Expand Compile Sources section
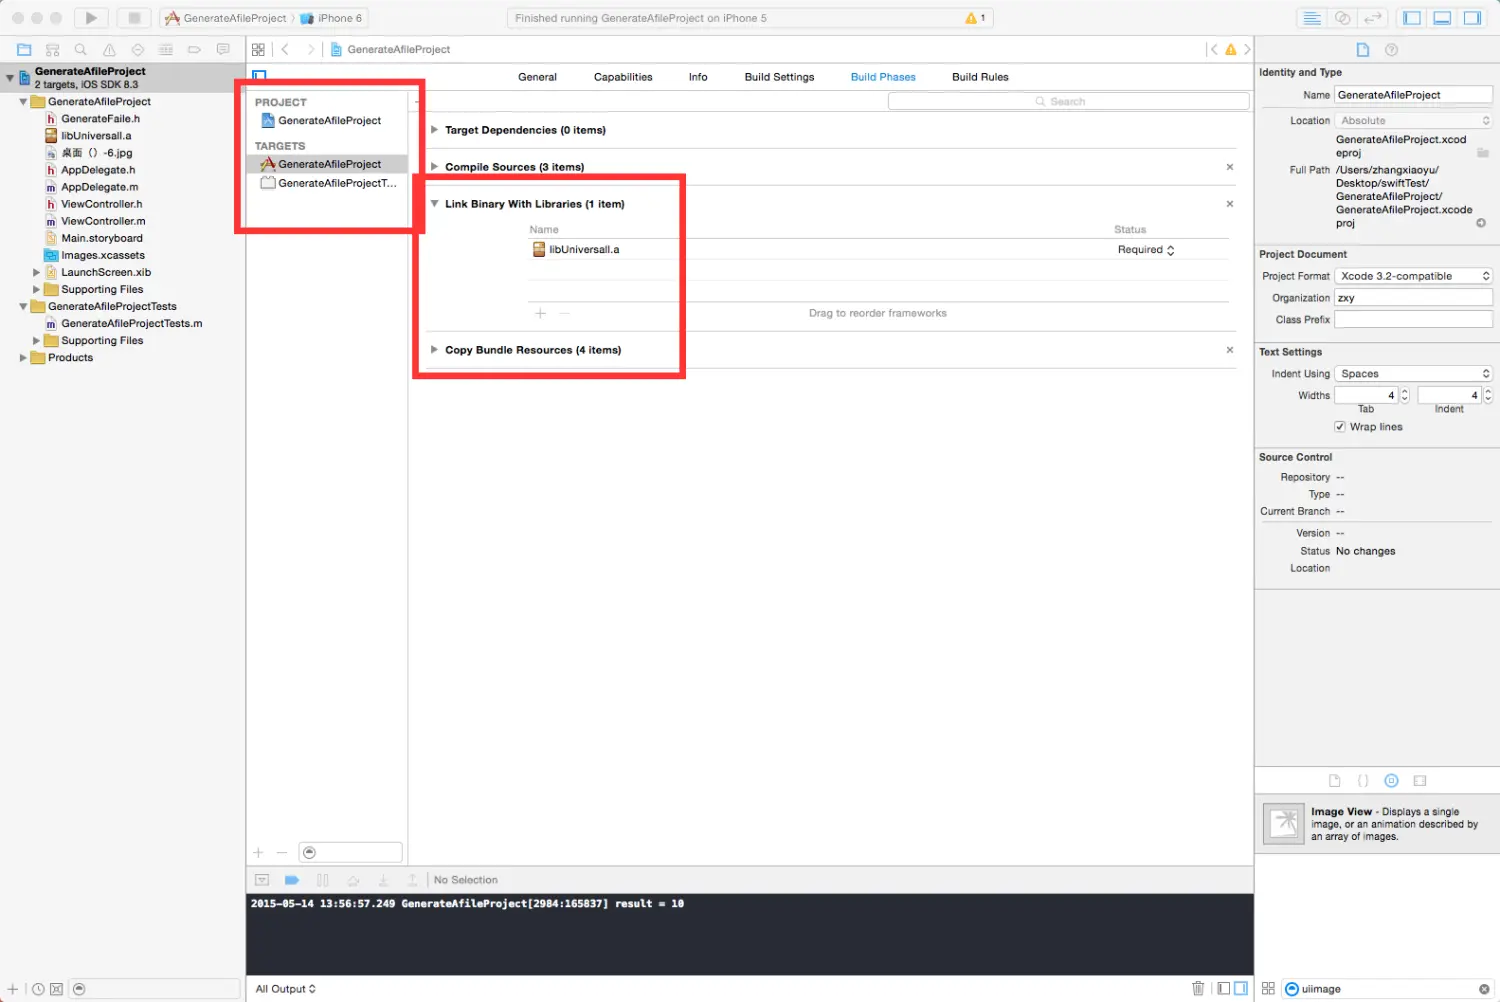The height and width of the screenshot is (1002, 1500). [x=434, y=167]
